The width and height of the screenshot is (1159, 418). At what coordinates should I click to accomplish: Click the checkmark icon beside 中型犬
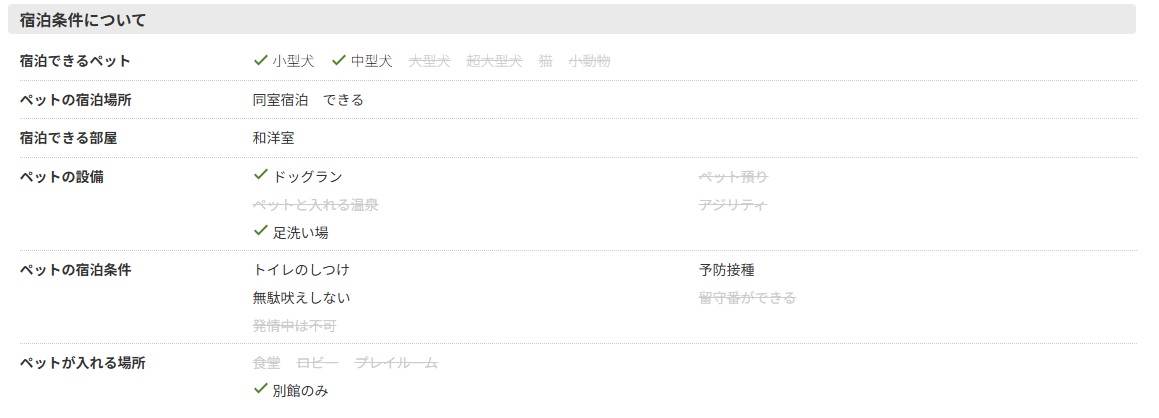click(339, 60)
